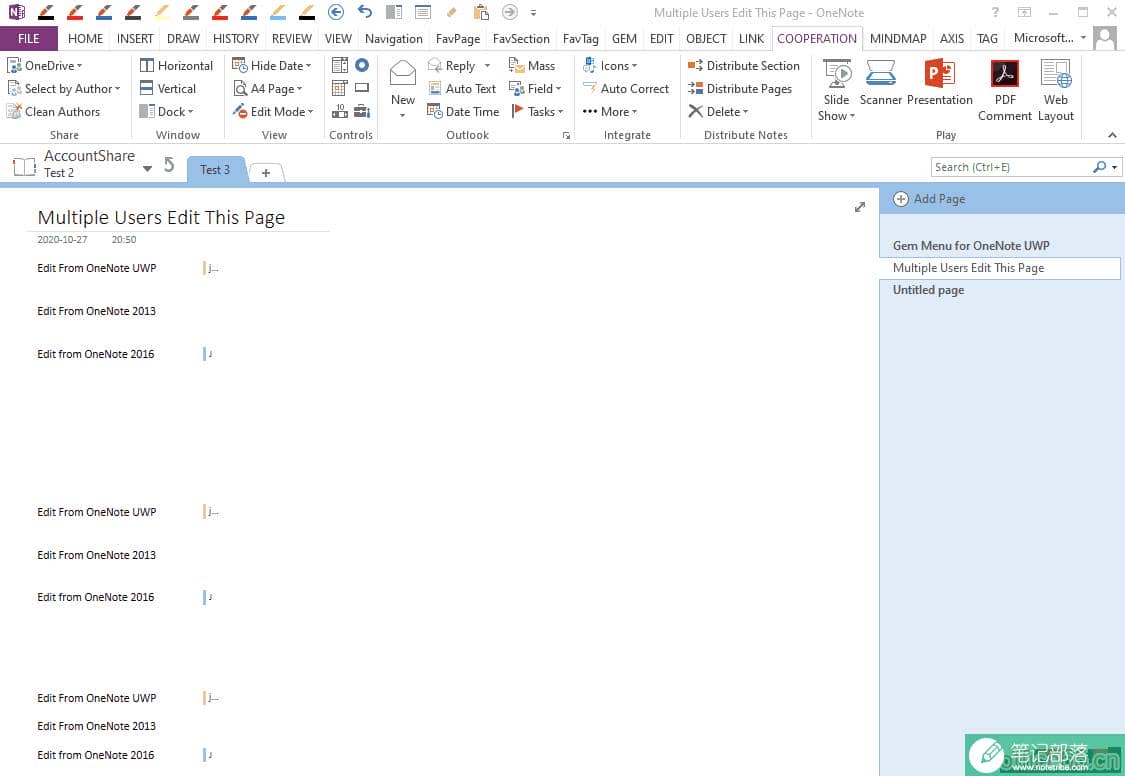Open the More dropdown in Integrate
Viewport: 1125px width, 776px height.
pos(610,111)
